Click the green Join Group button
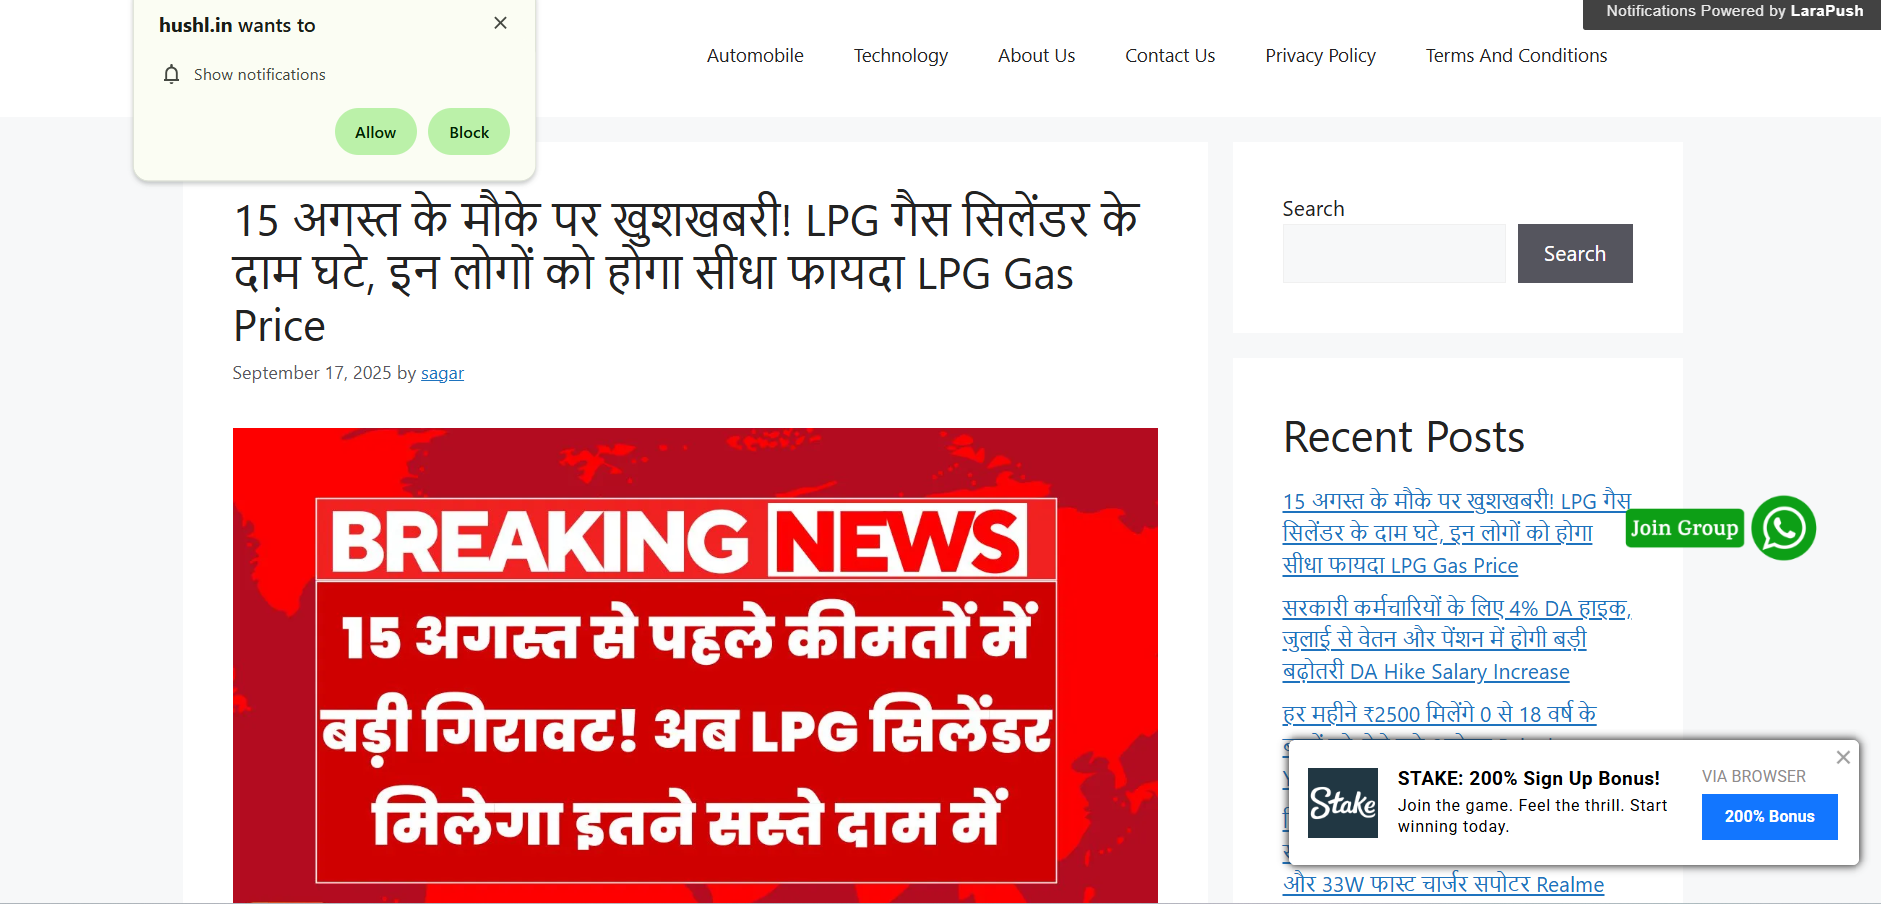Image resolution: width=1881 pixels, height=904 pixels. [1685, 528]
